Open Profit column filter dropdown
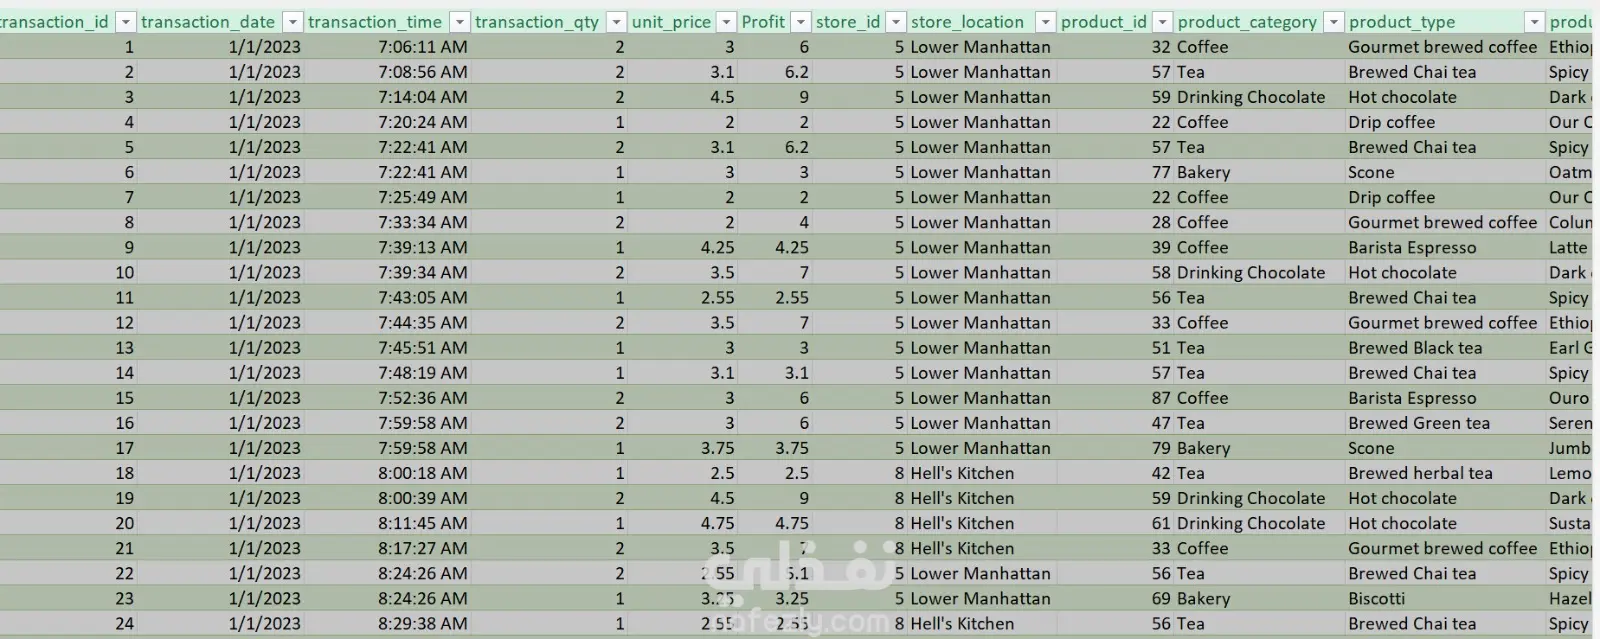 pyautogui.click(x=801, y=22)
